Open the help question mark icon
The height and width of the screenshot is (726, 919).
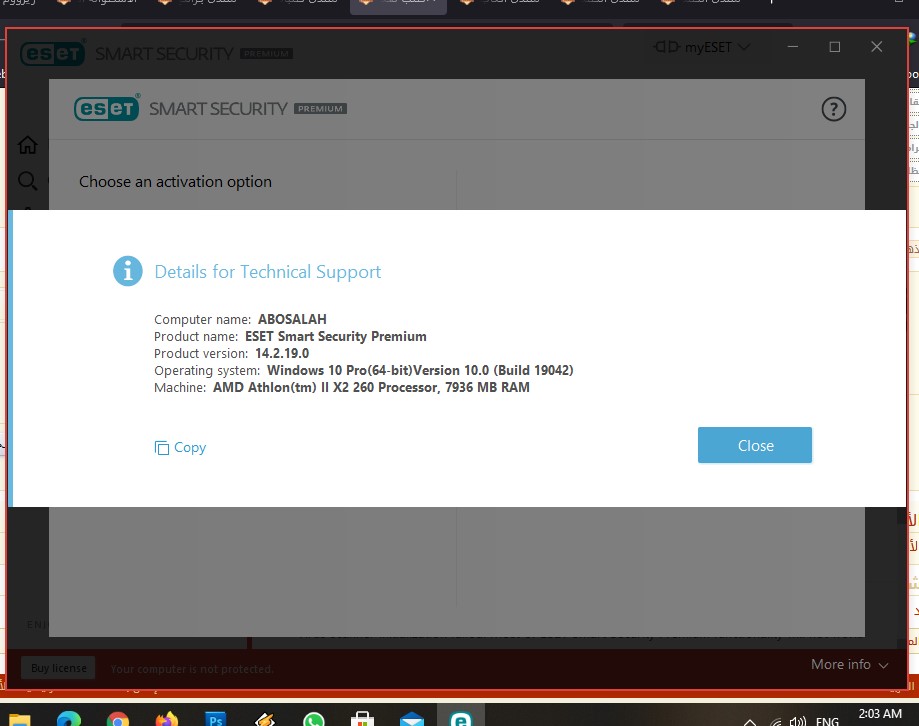coord(833,109)
